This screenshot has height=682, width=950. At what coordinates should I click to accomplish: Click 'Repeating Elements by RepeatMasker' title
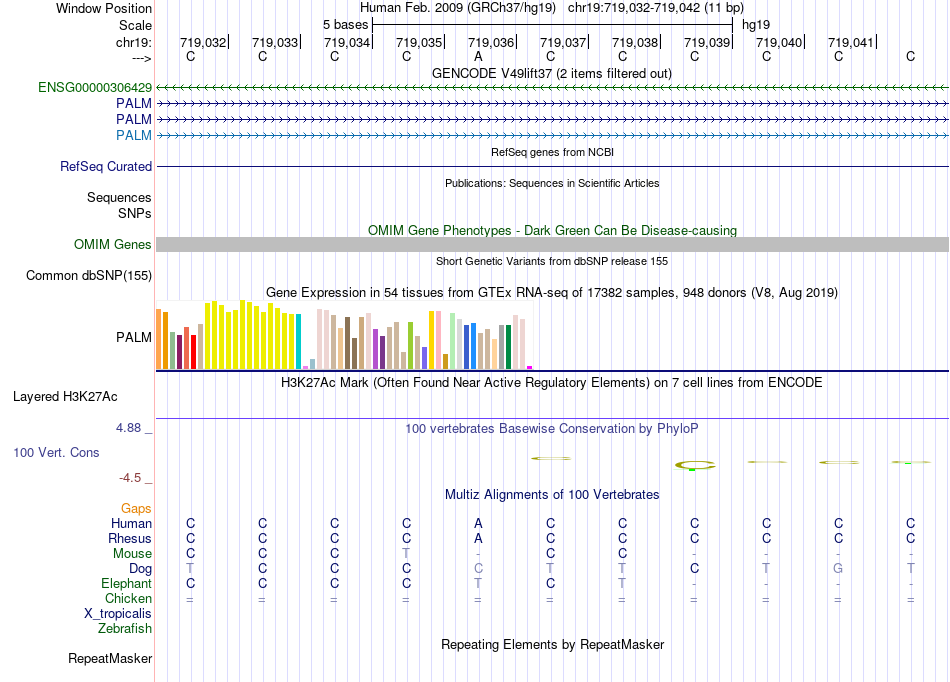pos(553,644)
